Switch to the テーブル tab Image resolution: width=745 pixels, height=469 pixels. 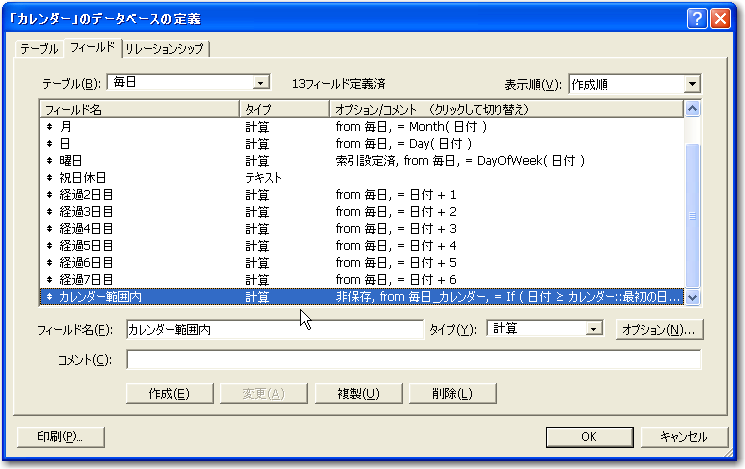[40, 49]
